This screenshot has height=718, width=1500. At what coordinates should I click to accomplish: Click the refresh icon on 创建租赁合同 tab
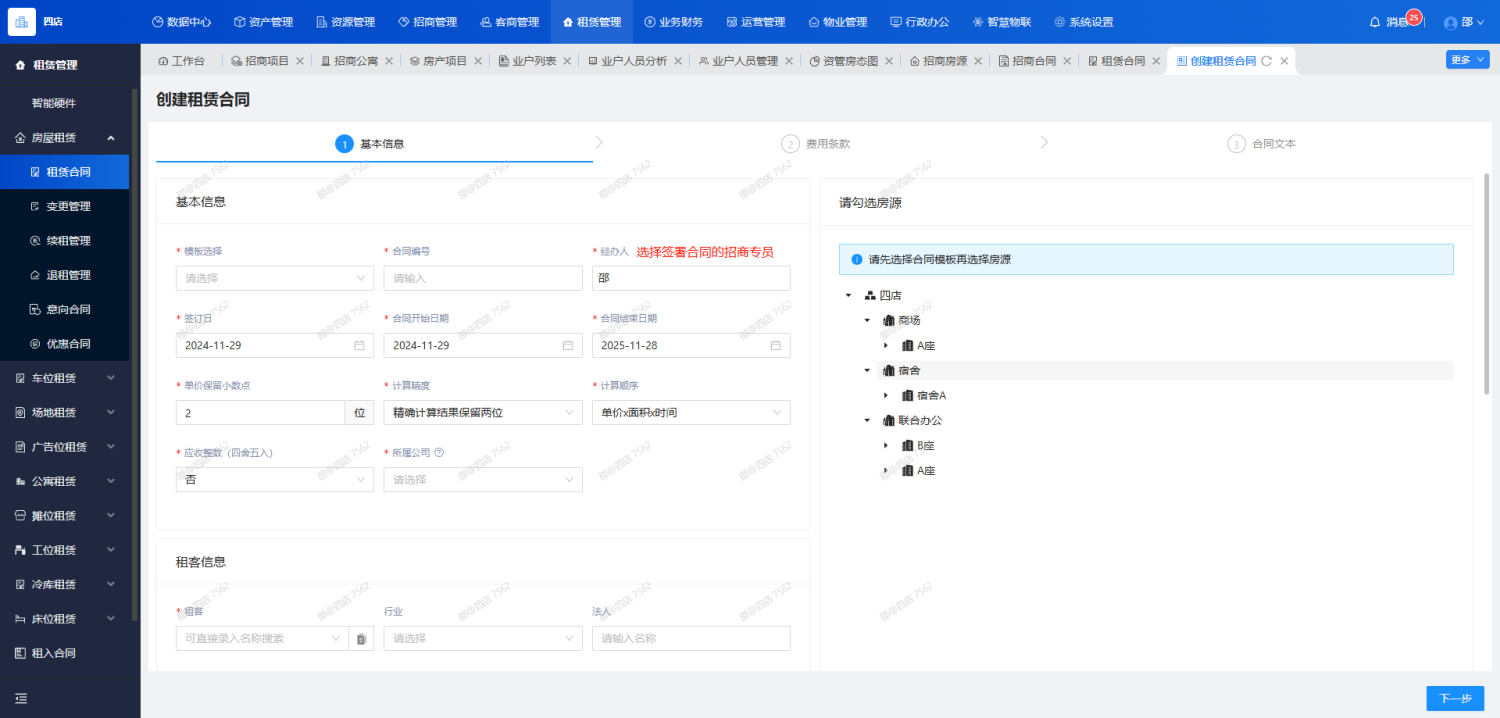(x=1267, y=61)
